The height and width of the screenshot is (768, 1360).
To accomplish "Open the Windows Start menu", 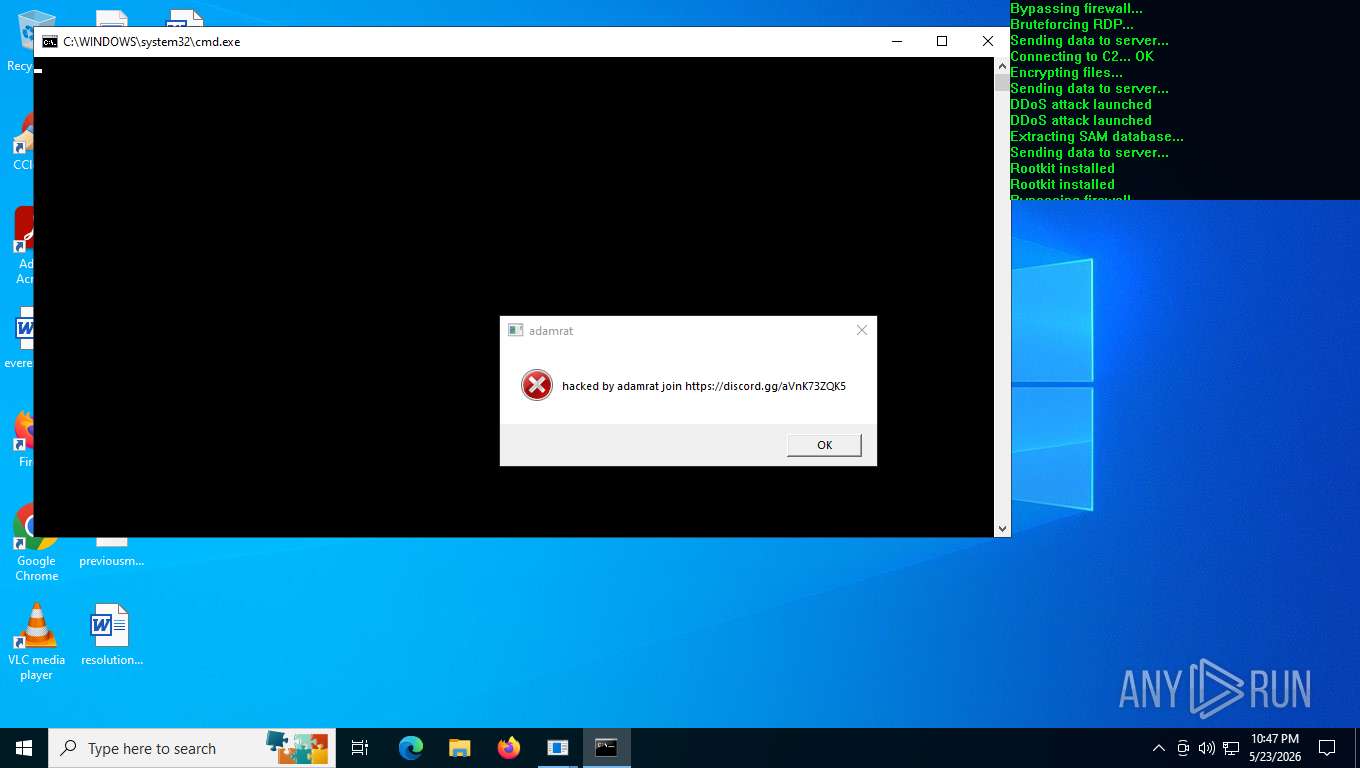I will point(24,748).
